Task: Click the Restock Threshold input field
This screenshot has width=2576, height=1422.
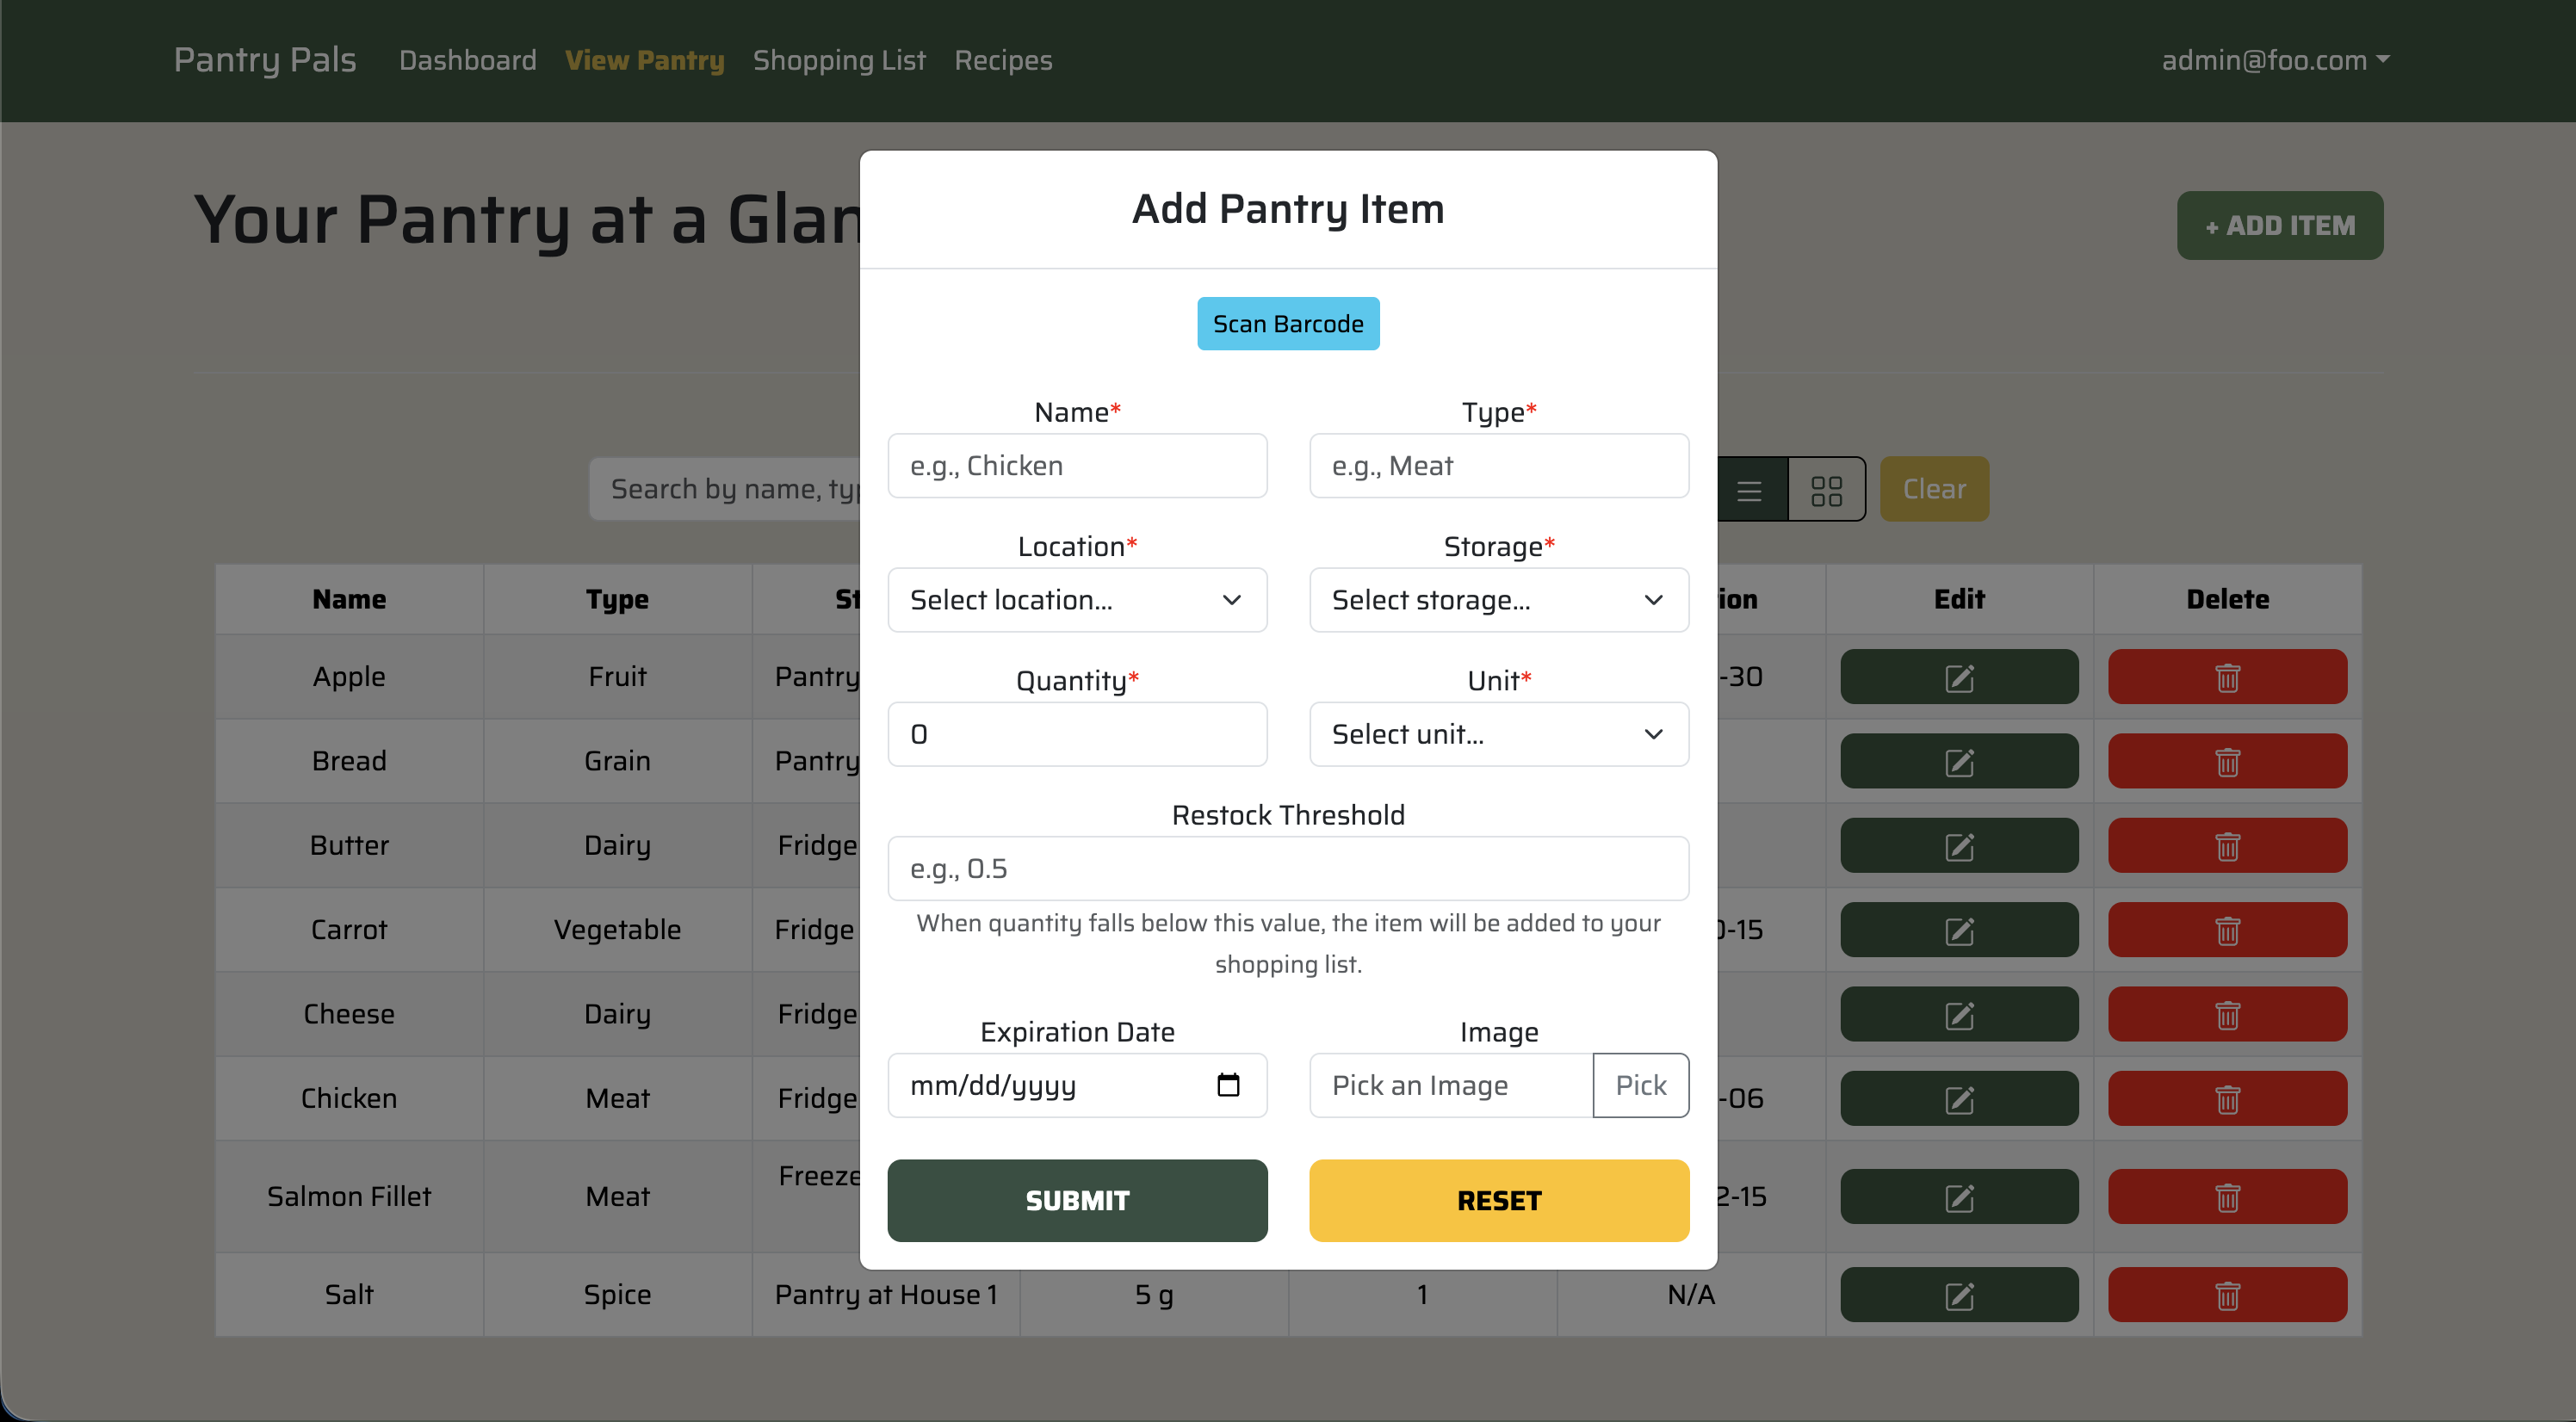Action: click(1287, 868)
